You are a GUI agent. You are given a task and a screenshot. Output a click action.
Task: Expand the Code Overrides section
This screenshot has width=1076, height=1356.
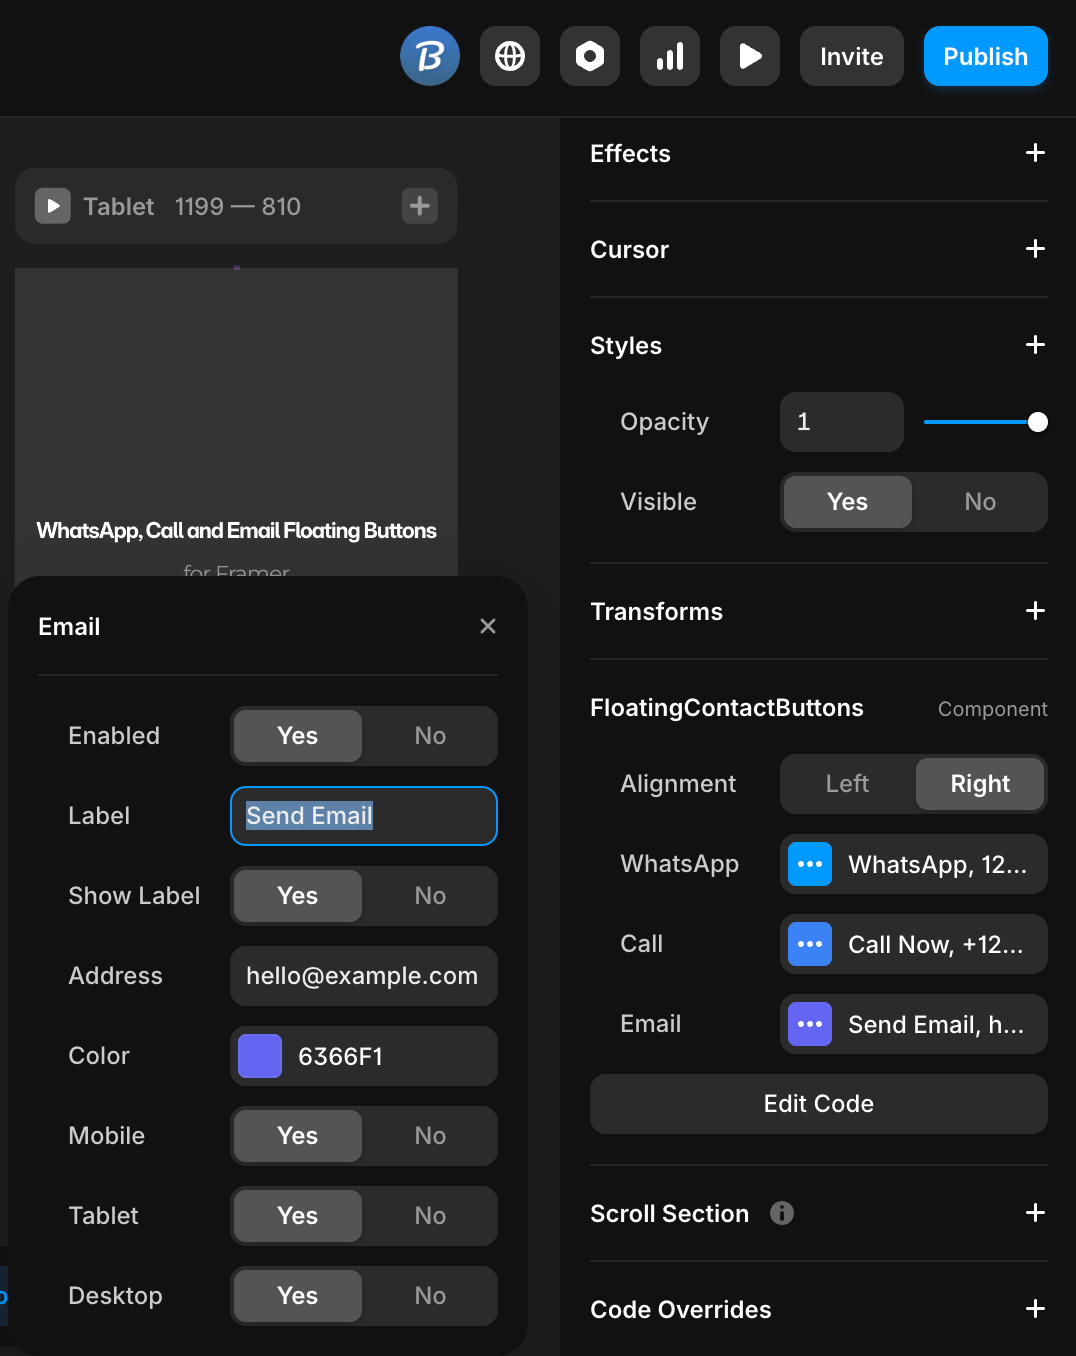point(1035,1309)
